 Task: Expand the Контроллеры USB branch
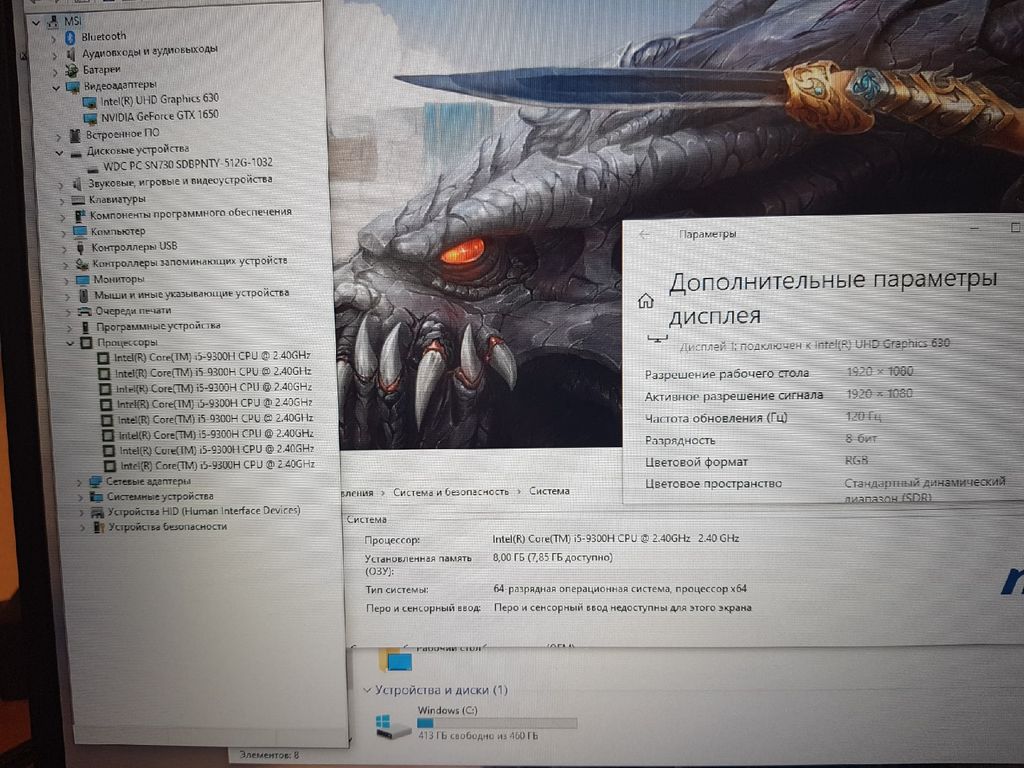65,249
